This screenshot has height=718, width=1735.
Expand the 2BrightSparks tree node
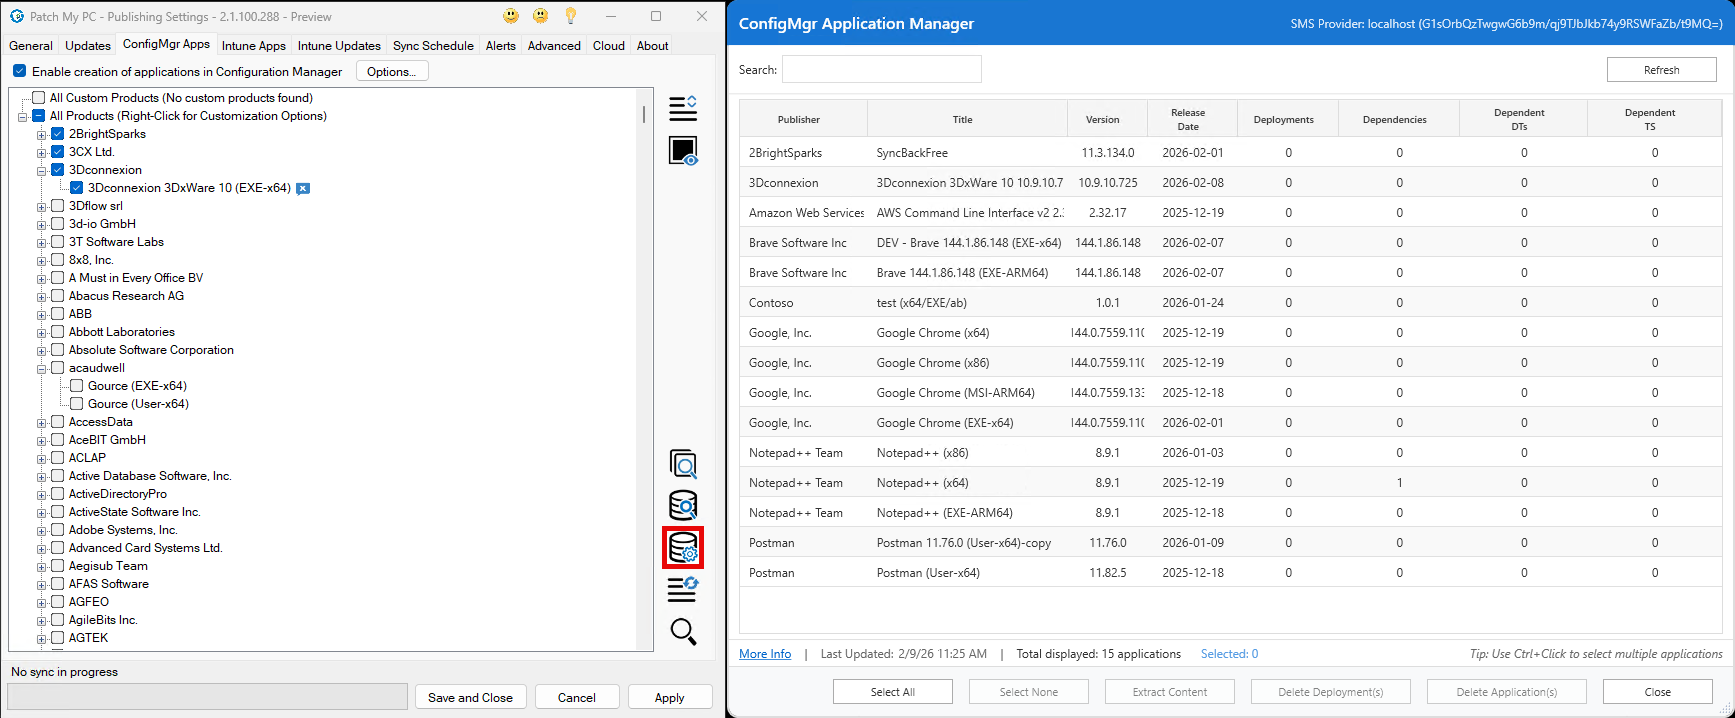42,134
